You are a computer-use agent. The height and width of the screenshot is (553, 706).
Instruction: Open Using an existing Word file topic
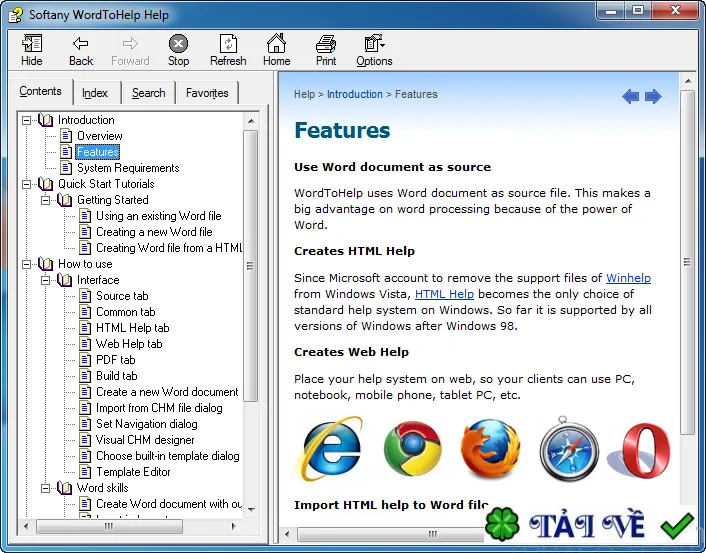coord(158,216)
